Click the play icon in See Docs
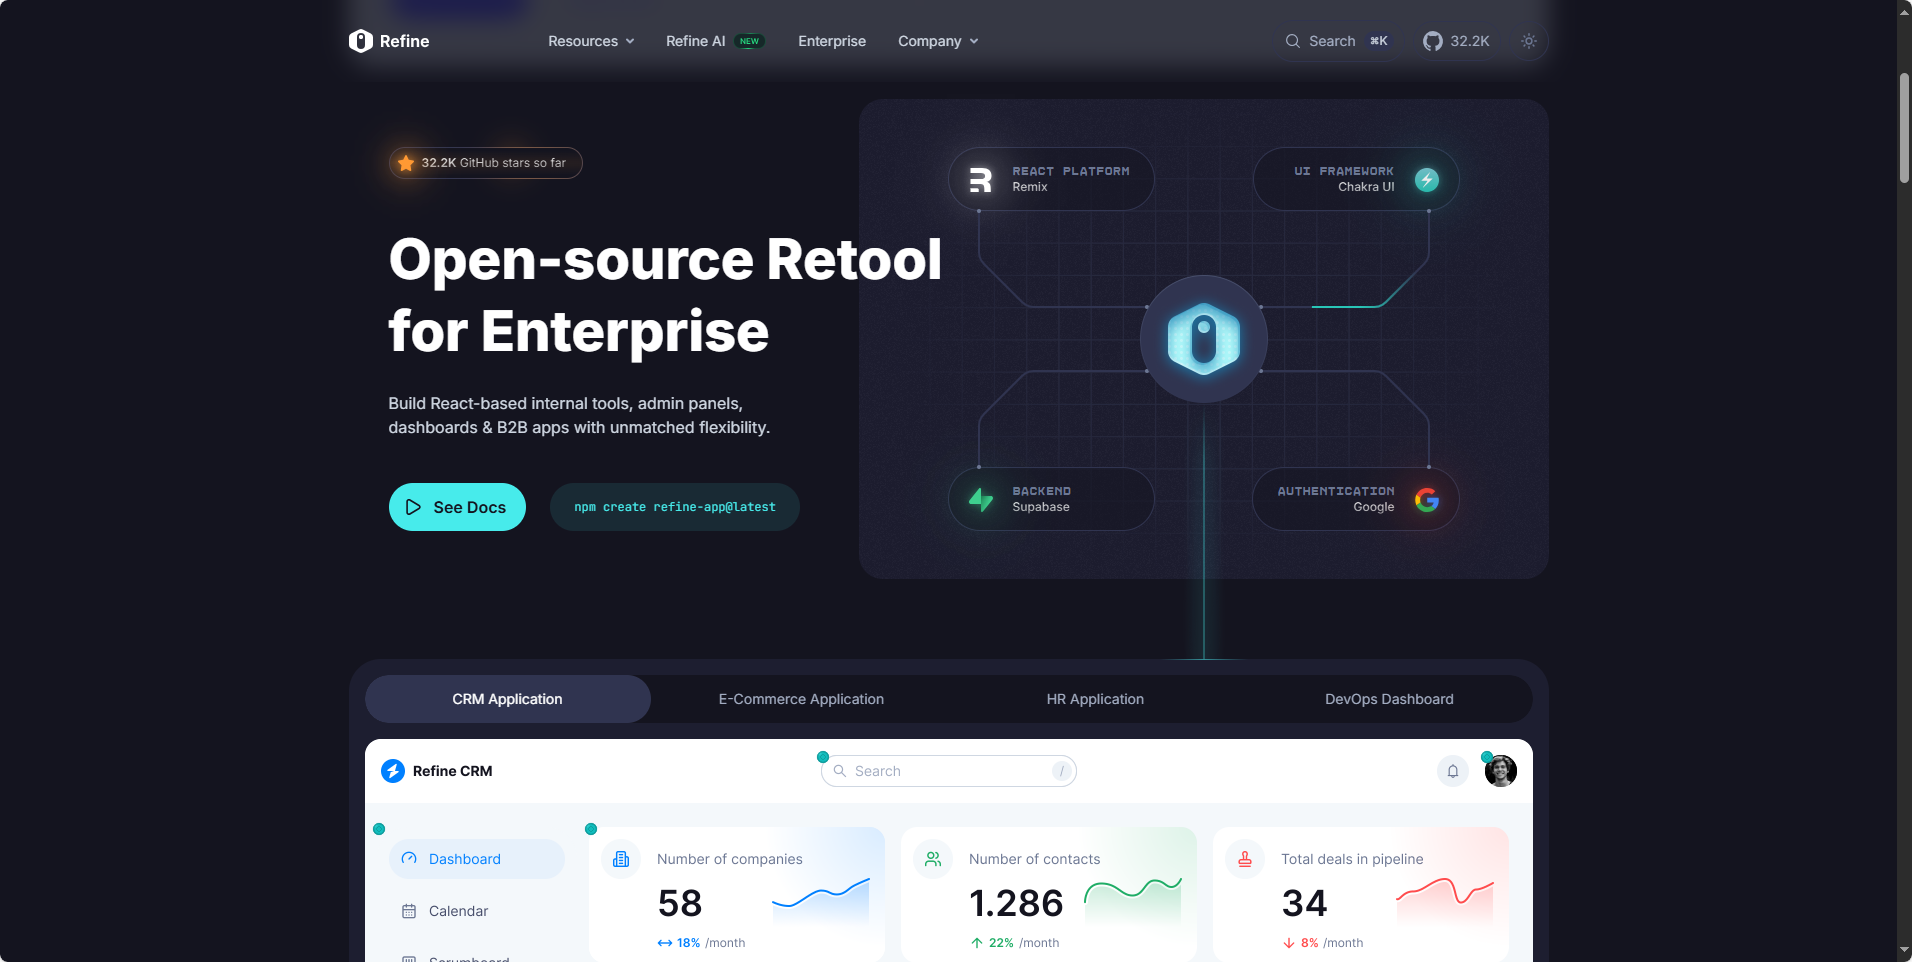This screenshot has height=962, width=1912. (413, 507)
